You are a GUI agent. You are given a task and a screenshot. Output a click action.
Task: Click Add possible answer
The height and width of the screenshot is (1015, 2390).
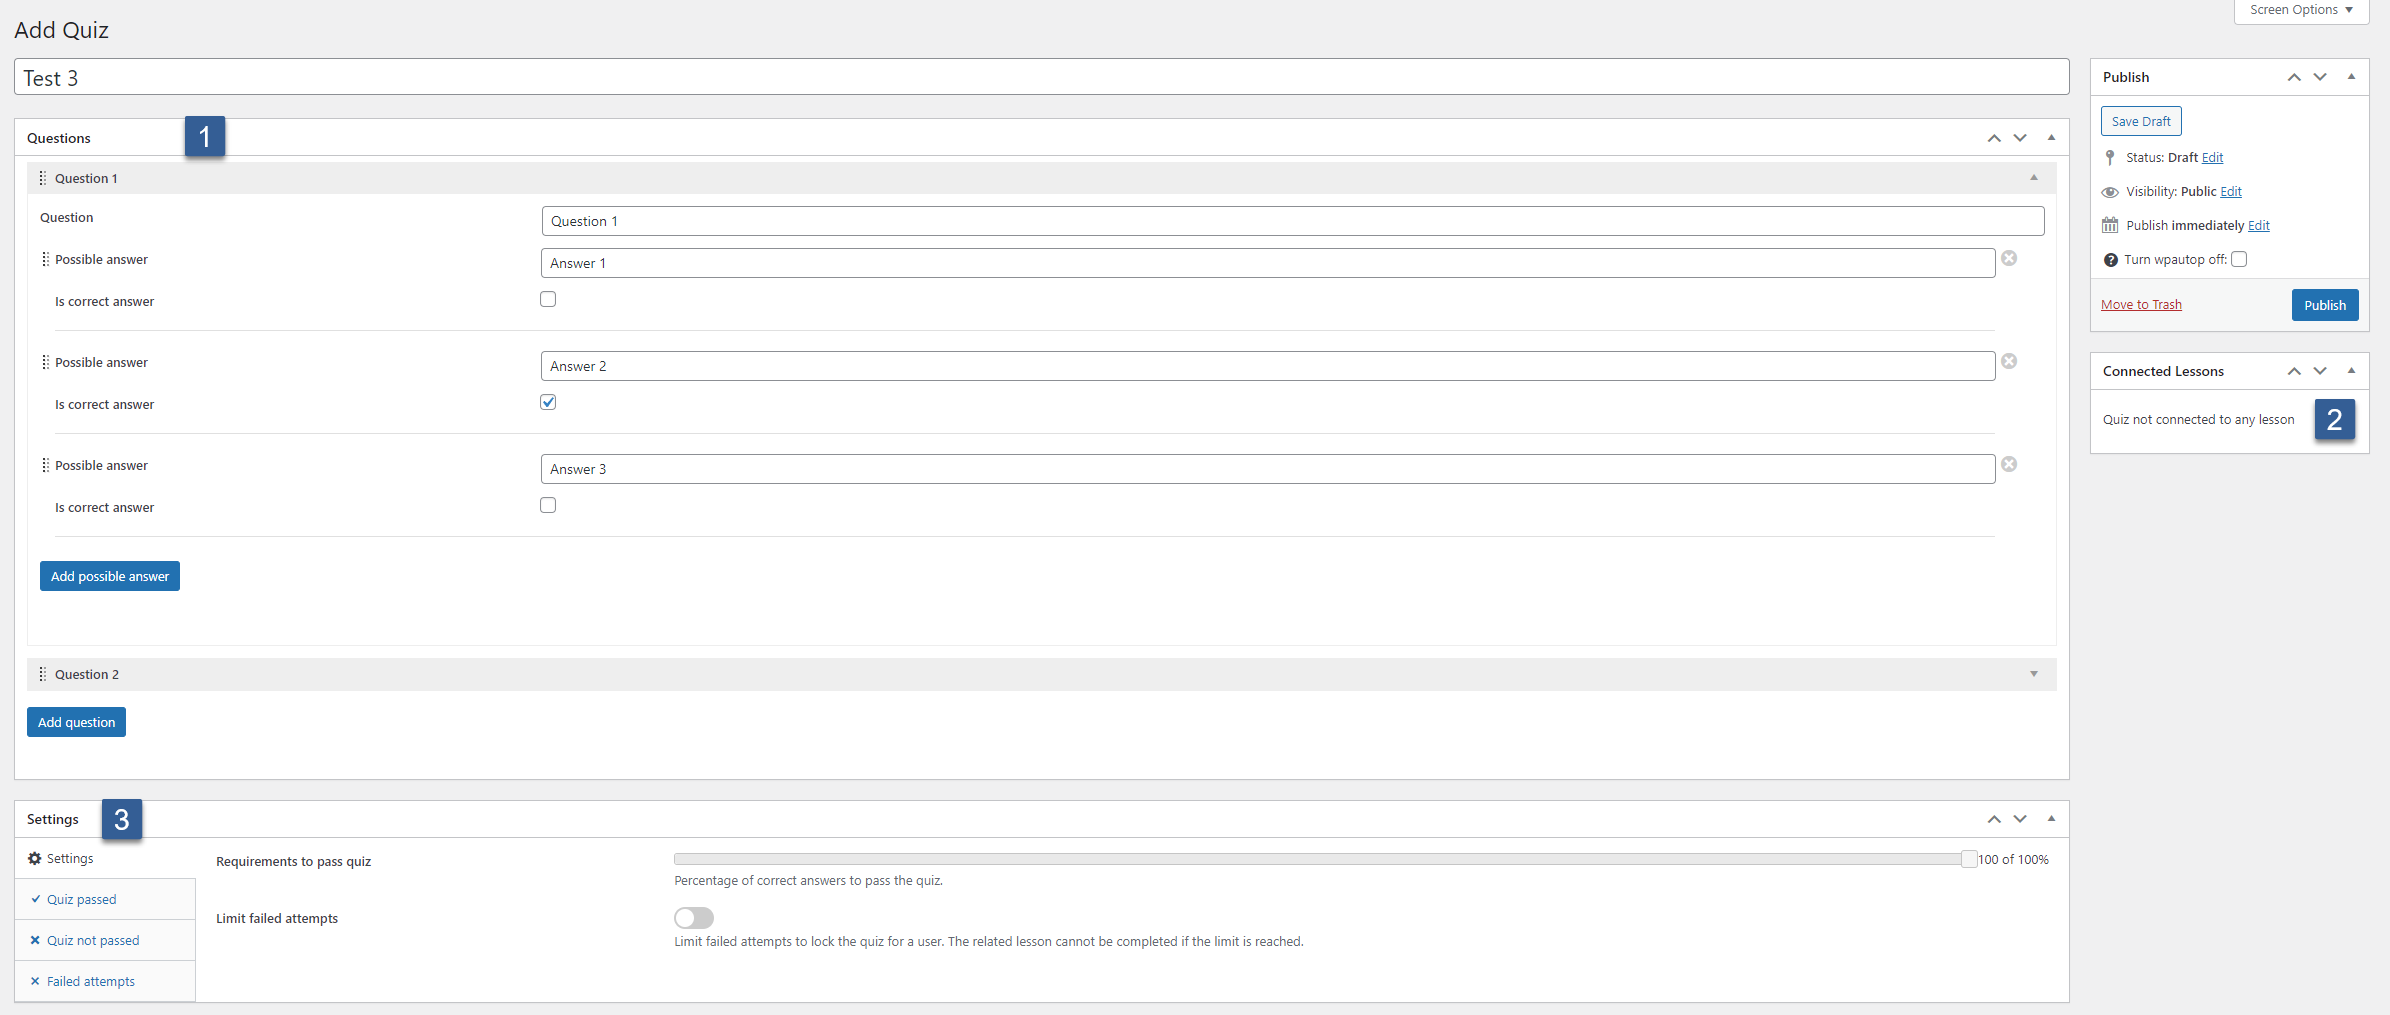pyautogui.click(x=109, y=575)
